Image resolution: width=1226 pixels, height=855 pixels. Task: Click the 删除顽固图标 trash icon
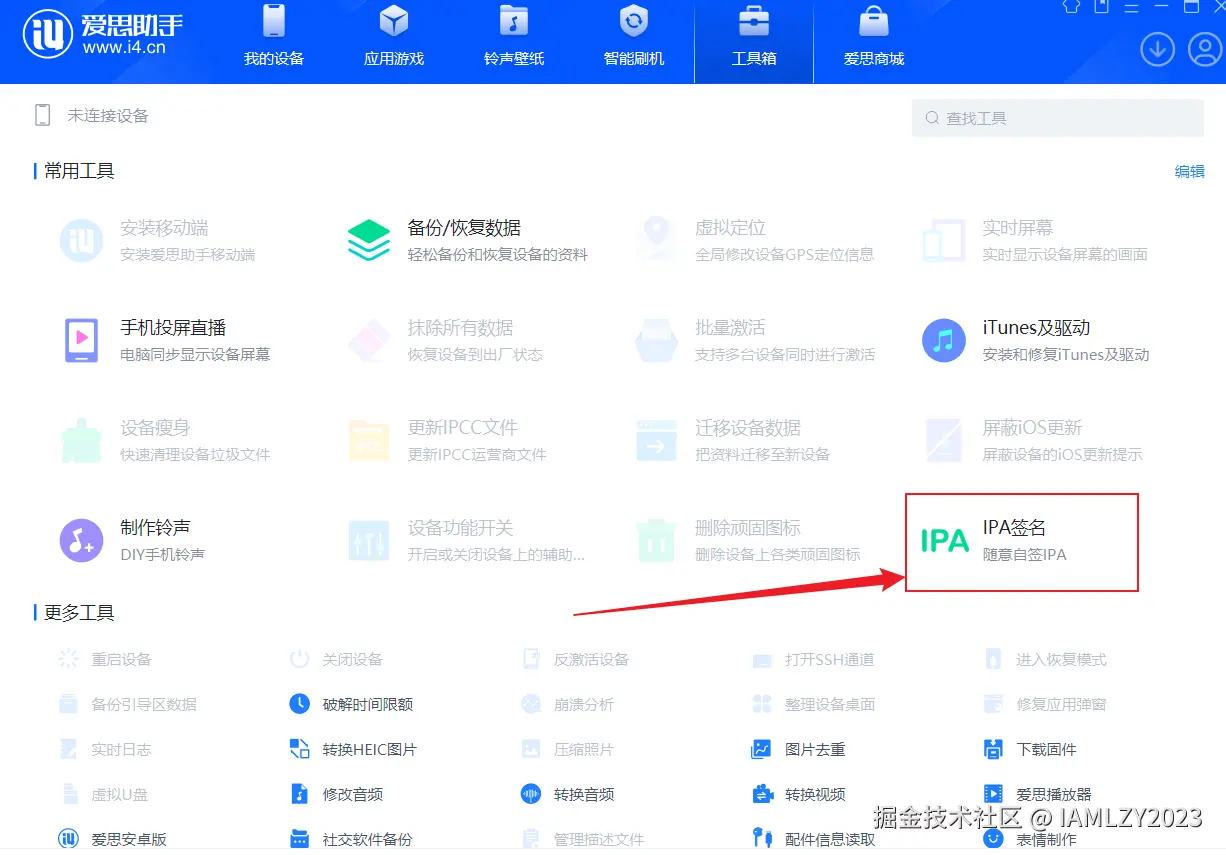[x=656, y=540]
